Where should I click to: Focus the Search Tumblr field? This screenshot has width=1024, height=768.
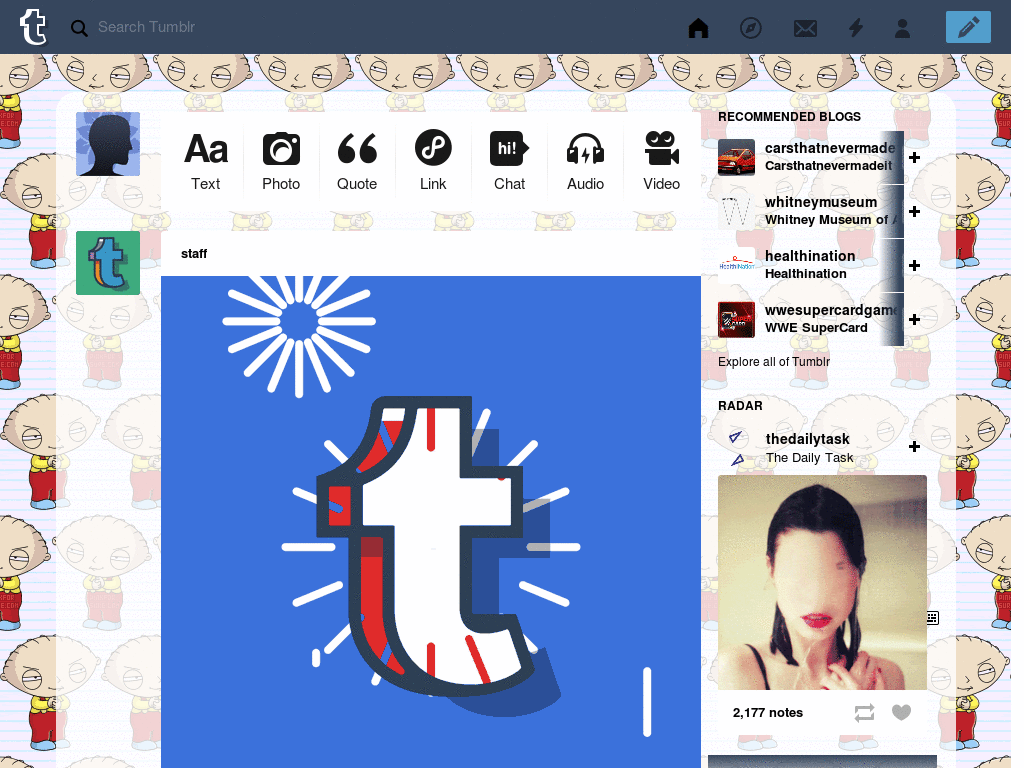pyautogui.click(x=146, y=27)
